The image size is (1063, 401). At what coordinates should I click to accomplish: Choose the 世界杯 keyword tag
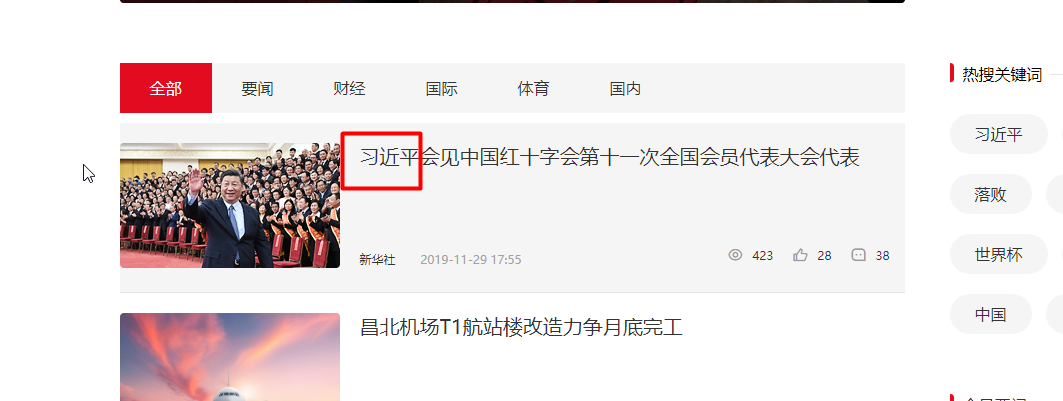click(999, 255)
